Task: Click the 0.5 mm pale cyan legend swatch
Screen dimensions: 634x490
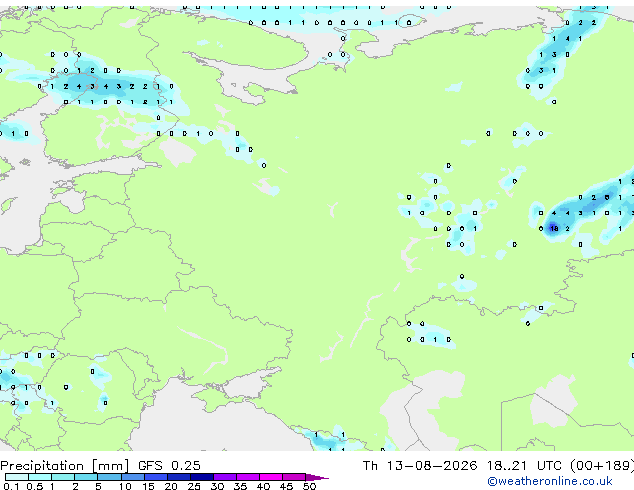Action: [x=40, y=477]
